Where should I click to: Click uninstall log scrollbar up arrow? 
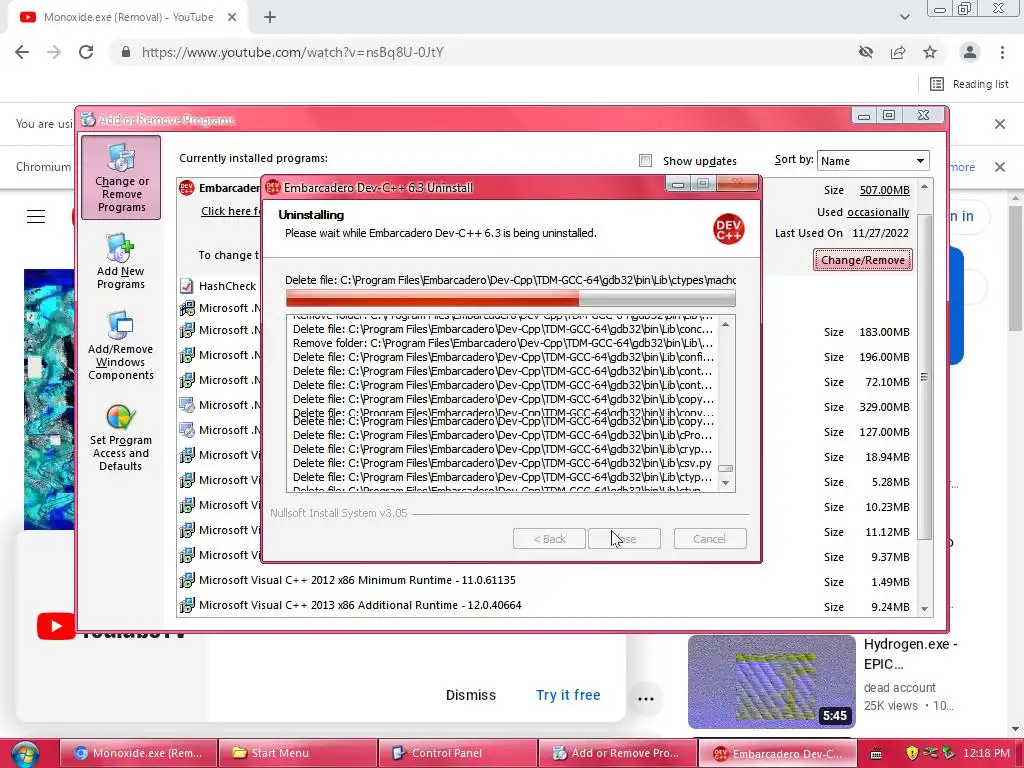[726, 325]
